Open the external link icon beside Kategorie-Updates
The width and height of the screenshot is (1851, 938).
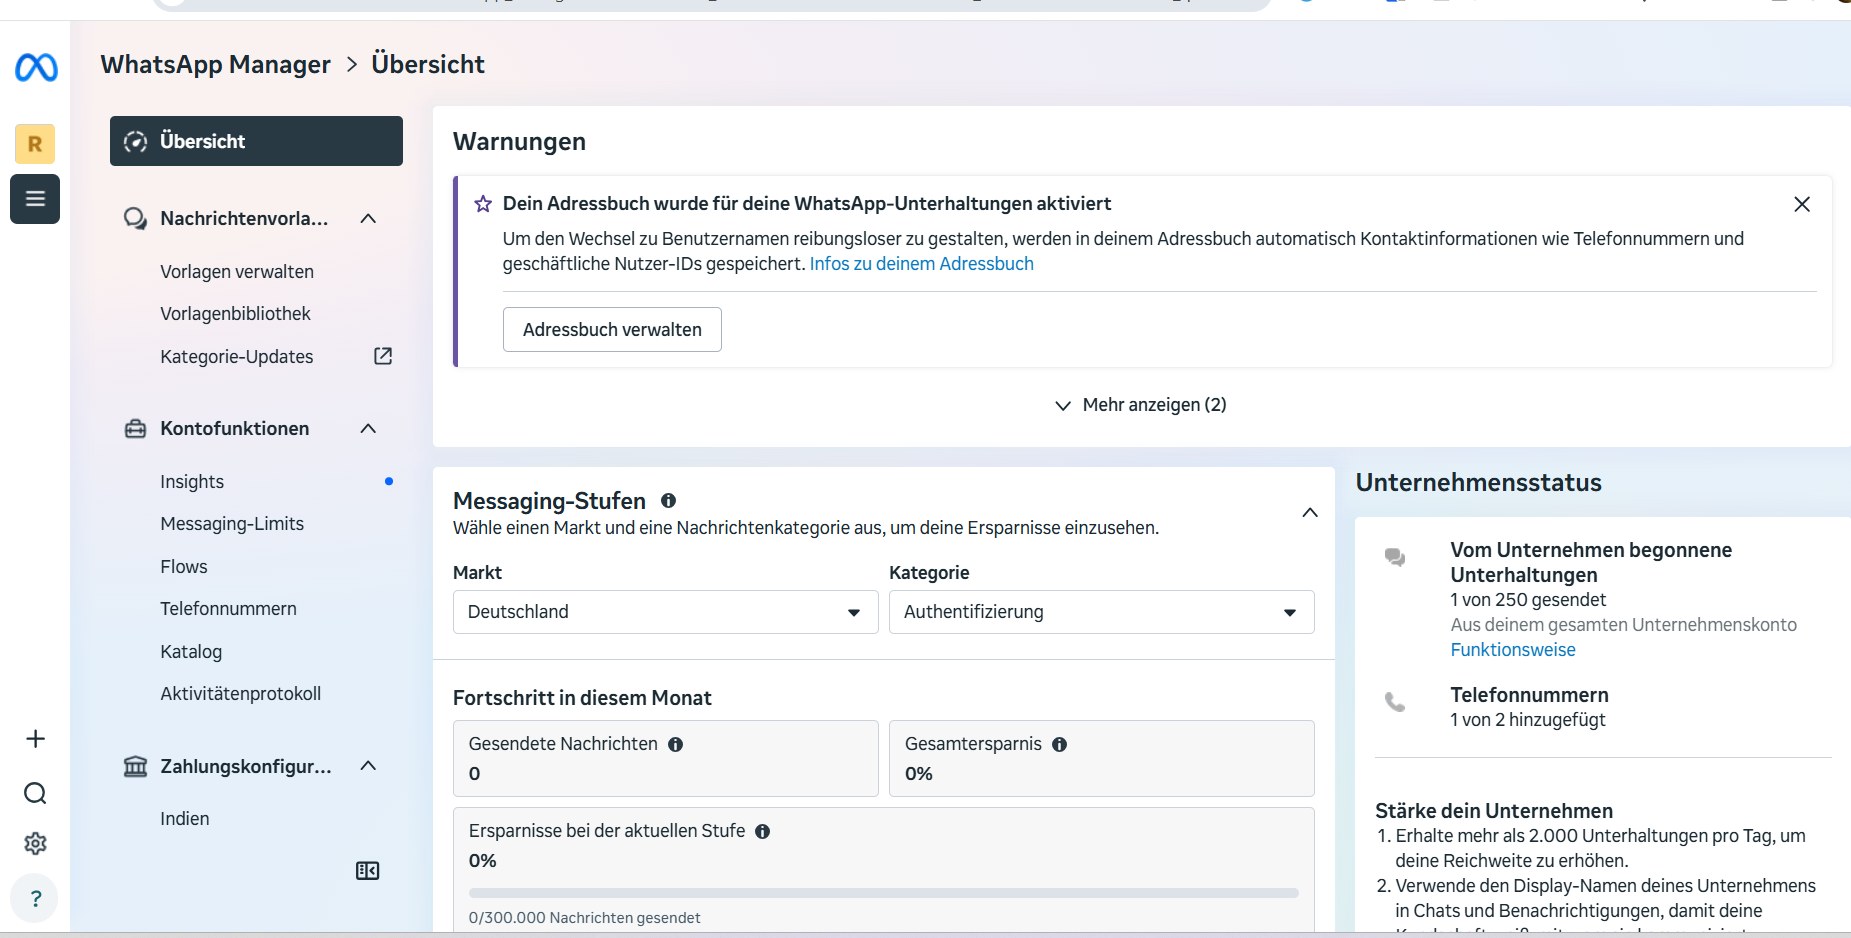(x=383, y=356)
